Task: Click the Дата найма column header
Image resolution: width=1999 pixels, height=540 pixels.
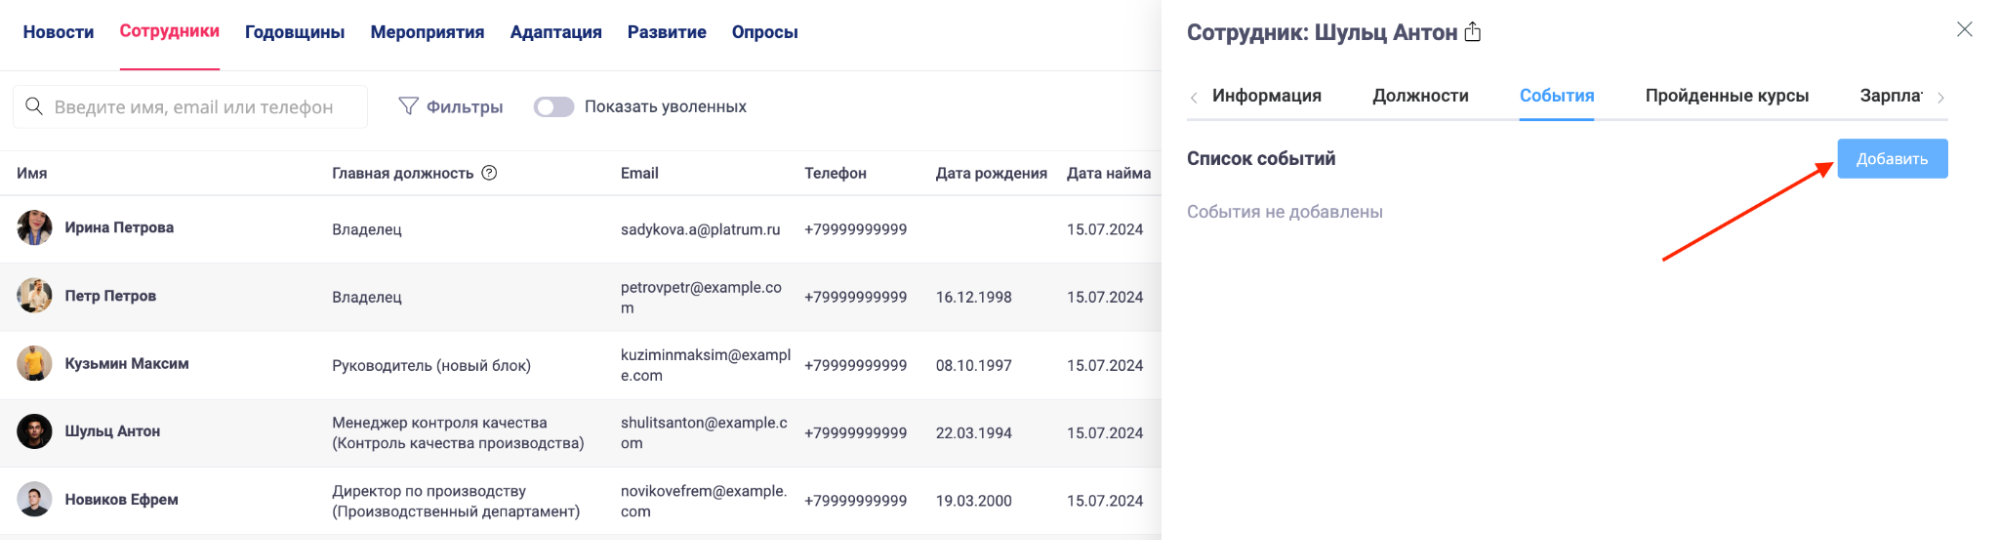Action: coord(1108,173)
